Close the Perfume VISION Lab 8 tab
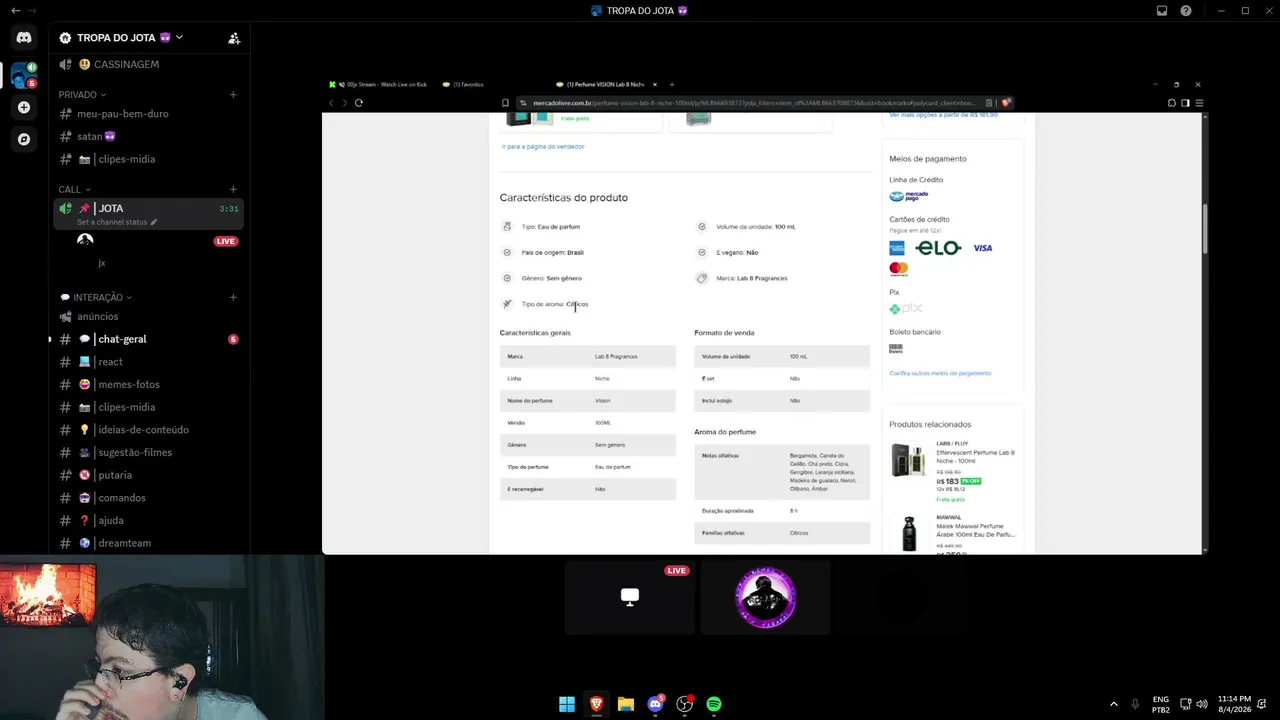The width and height of the screenshot is (1280, 720). [x=654, y=85]
